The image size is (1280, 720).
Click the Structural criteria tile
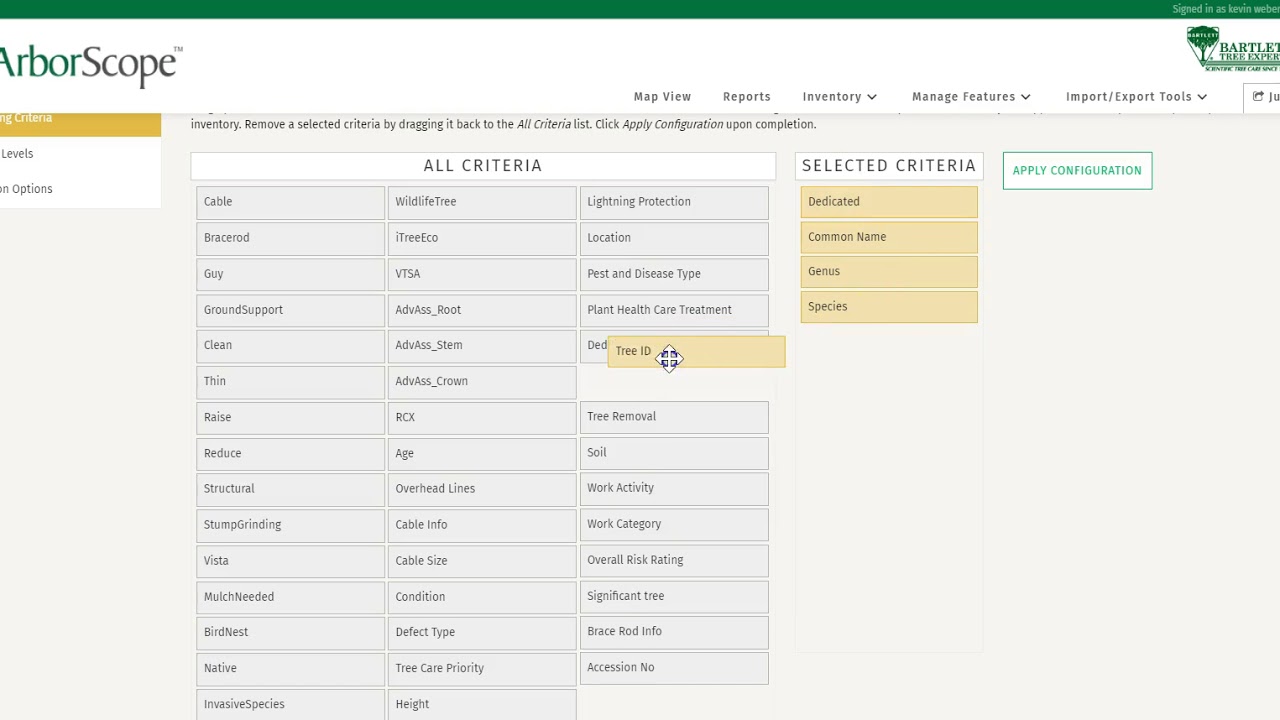pyautogui.click(x=290, y=489)
